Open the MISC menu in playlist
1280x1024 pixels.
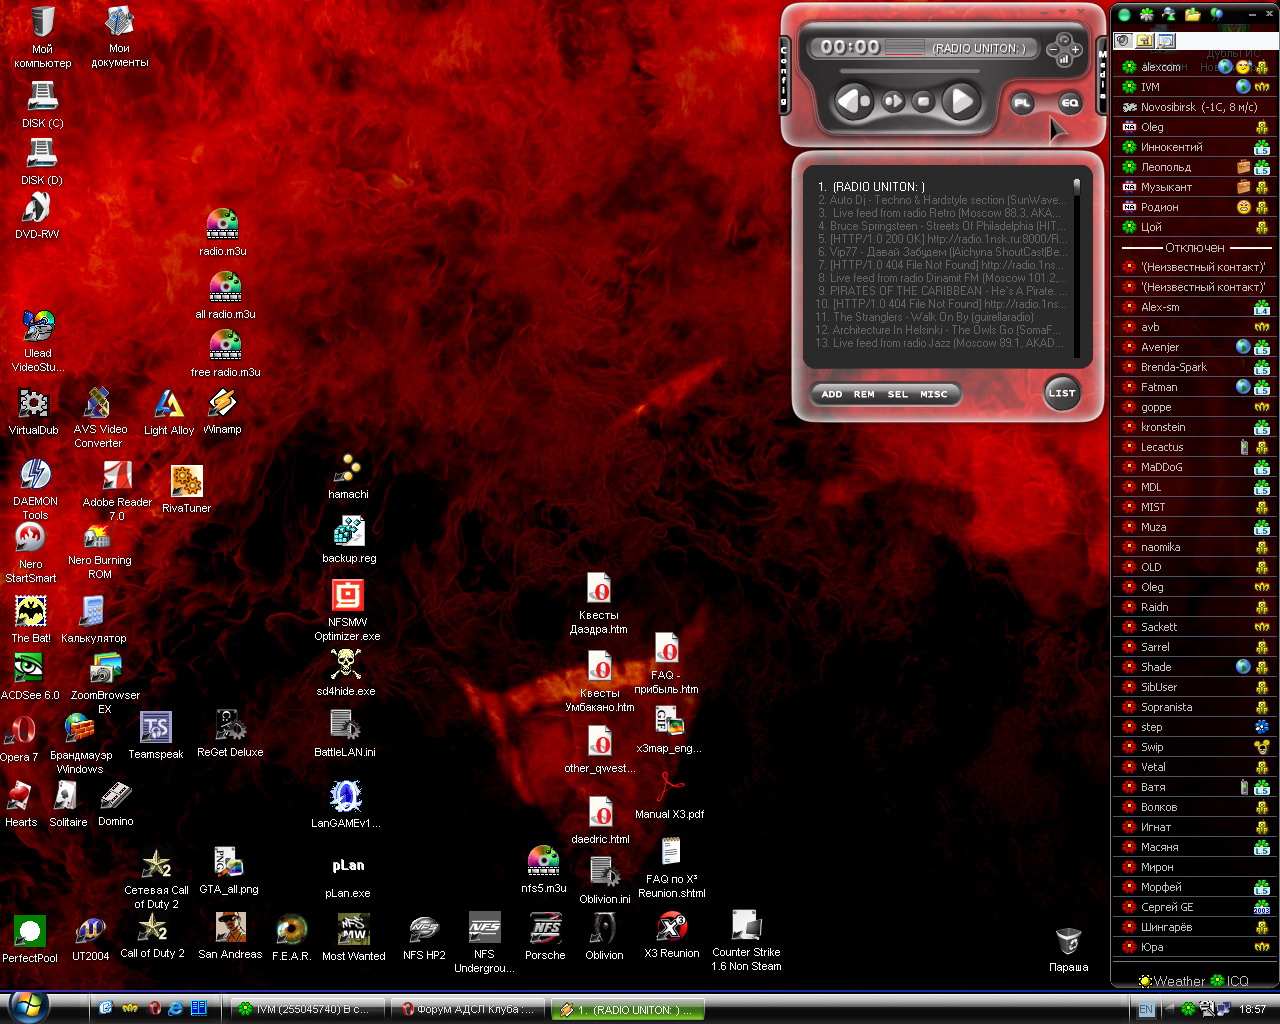[x=933, y=394]
